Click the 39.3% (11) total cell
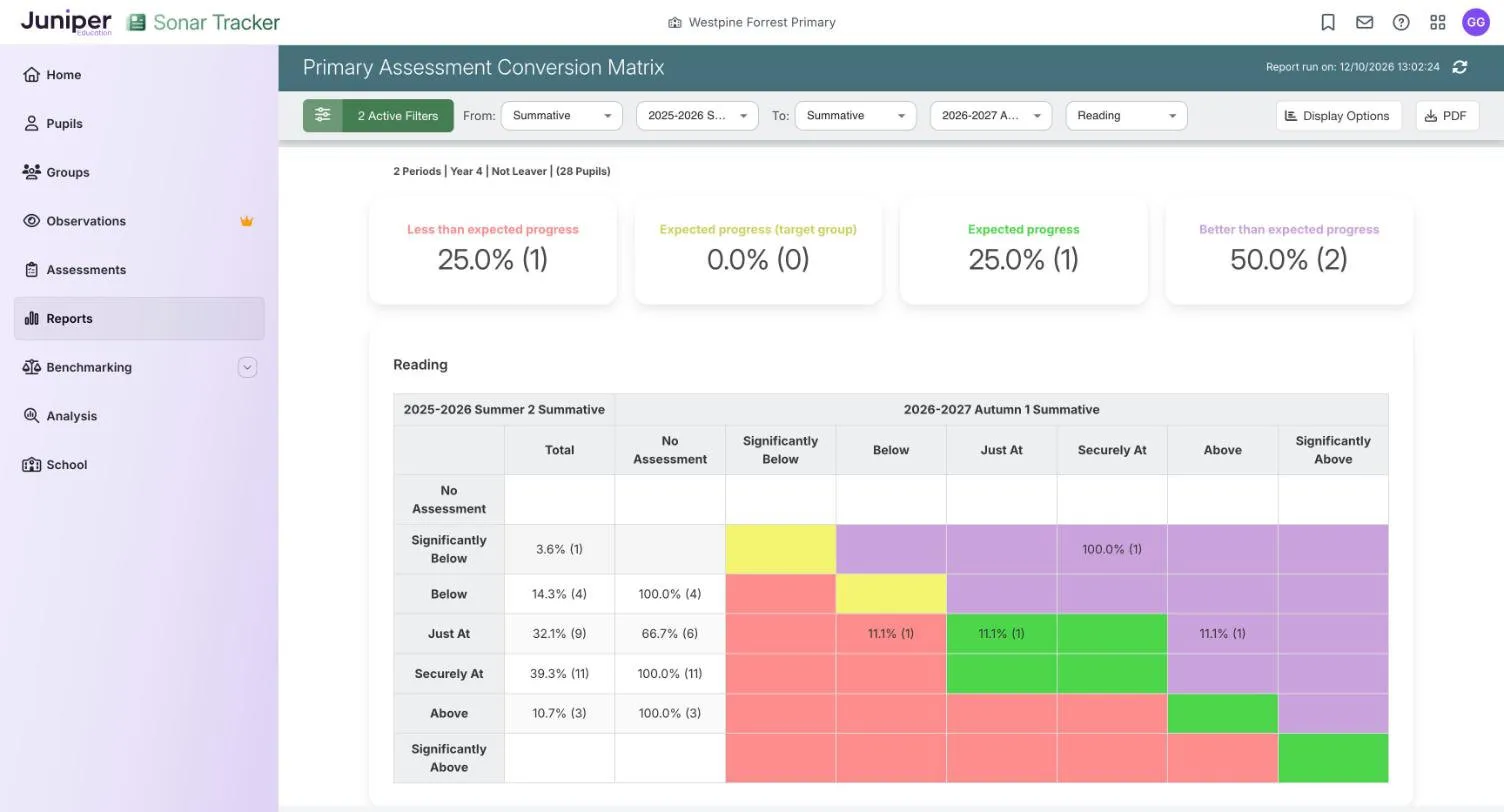This screenshot has height=812, width=1504. 559,674
